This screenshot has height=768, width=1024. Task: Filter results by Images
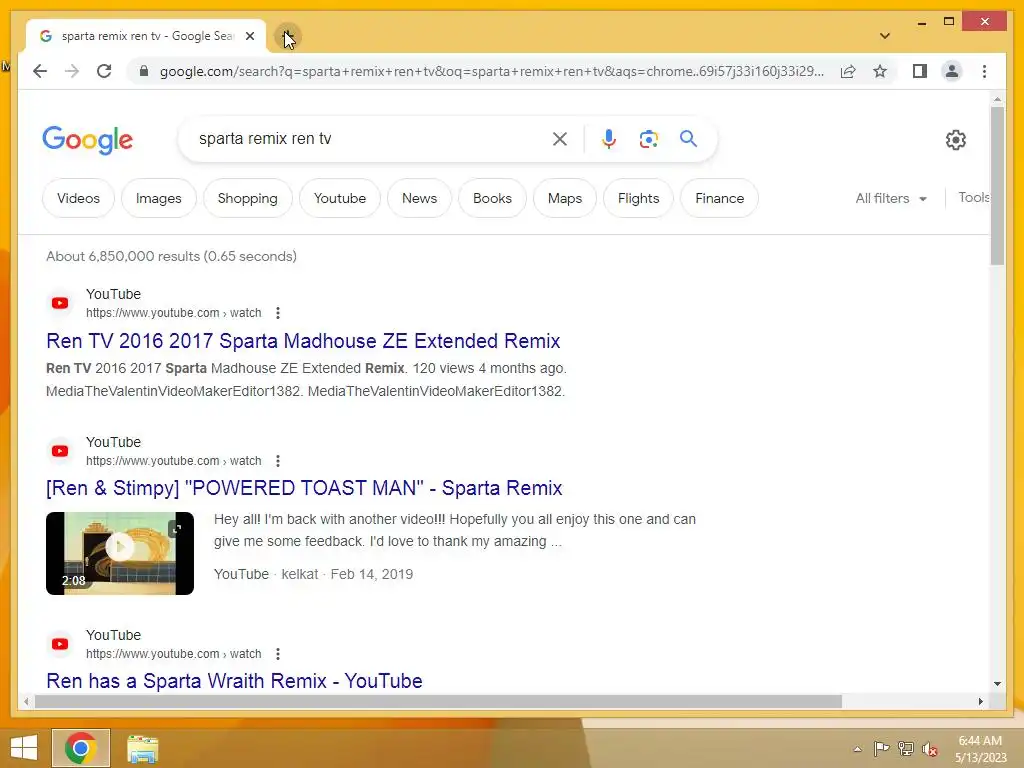pyautogui.click(x=159, y=199)
